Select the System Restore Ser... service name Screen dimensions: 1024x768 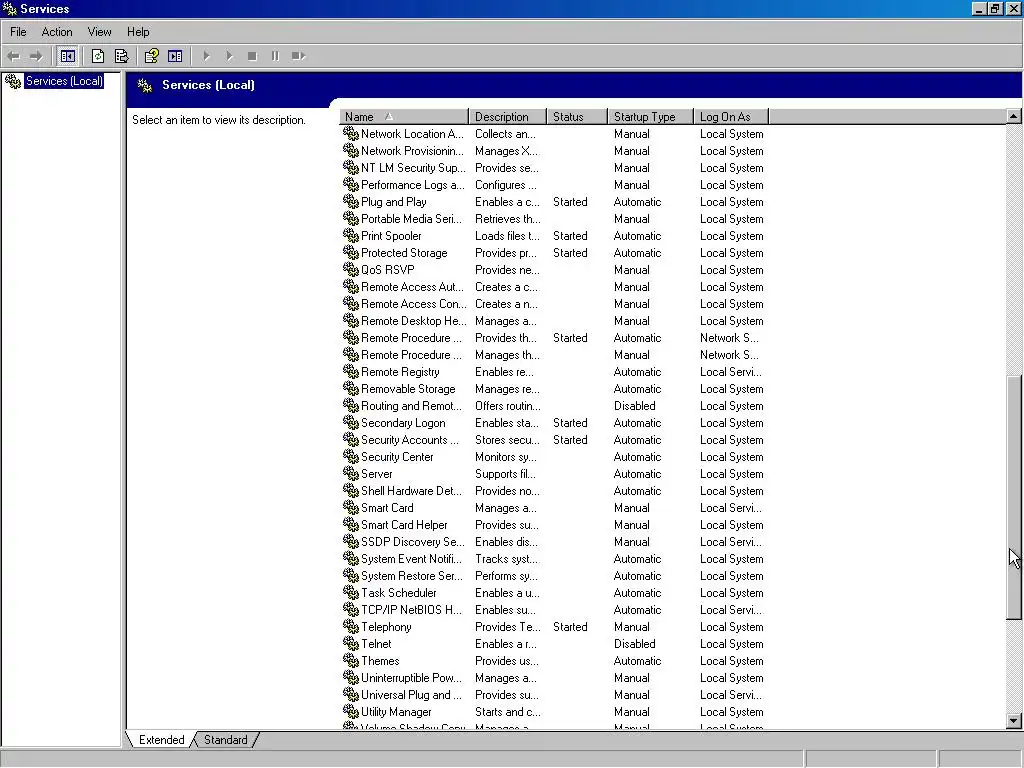(412, 575)
